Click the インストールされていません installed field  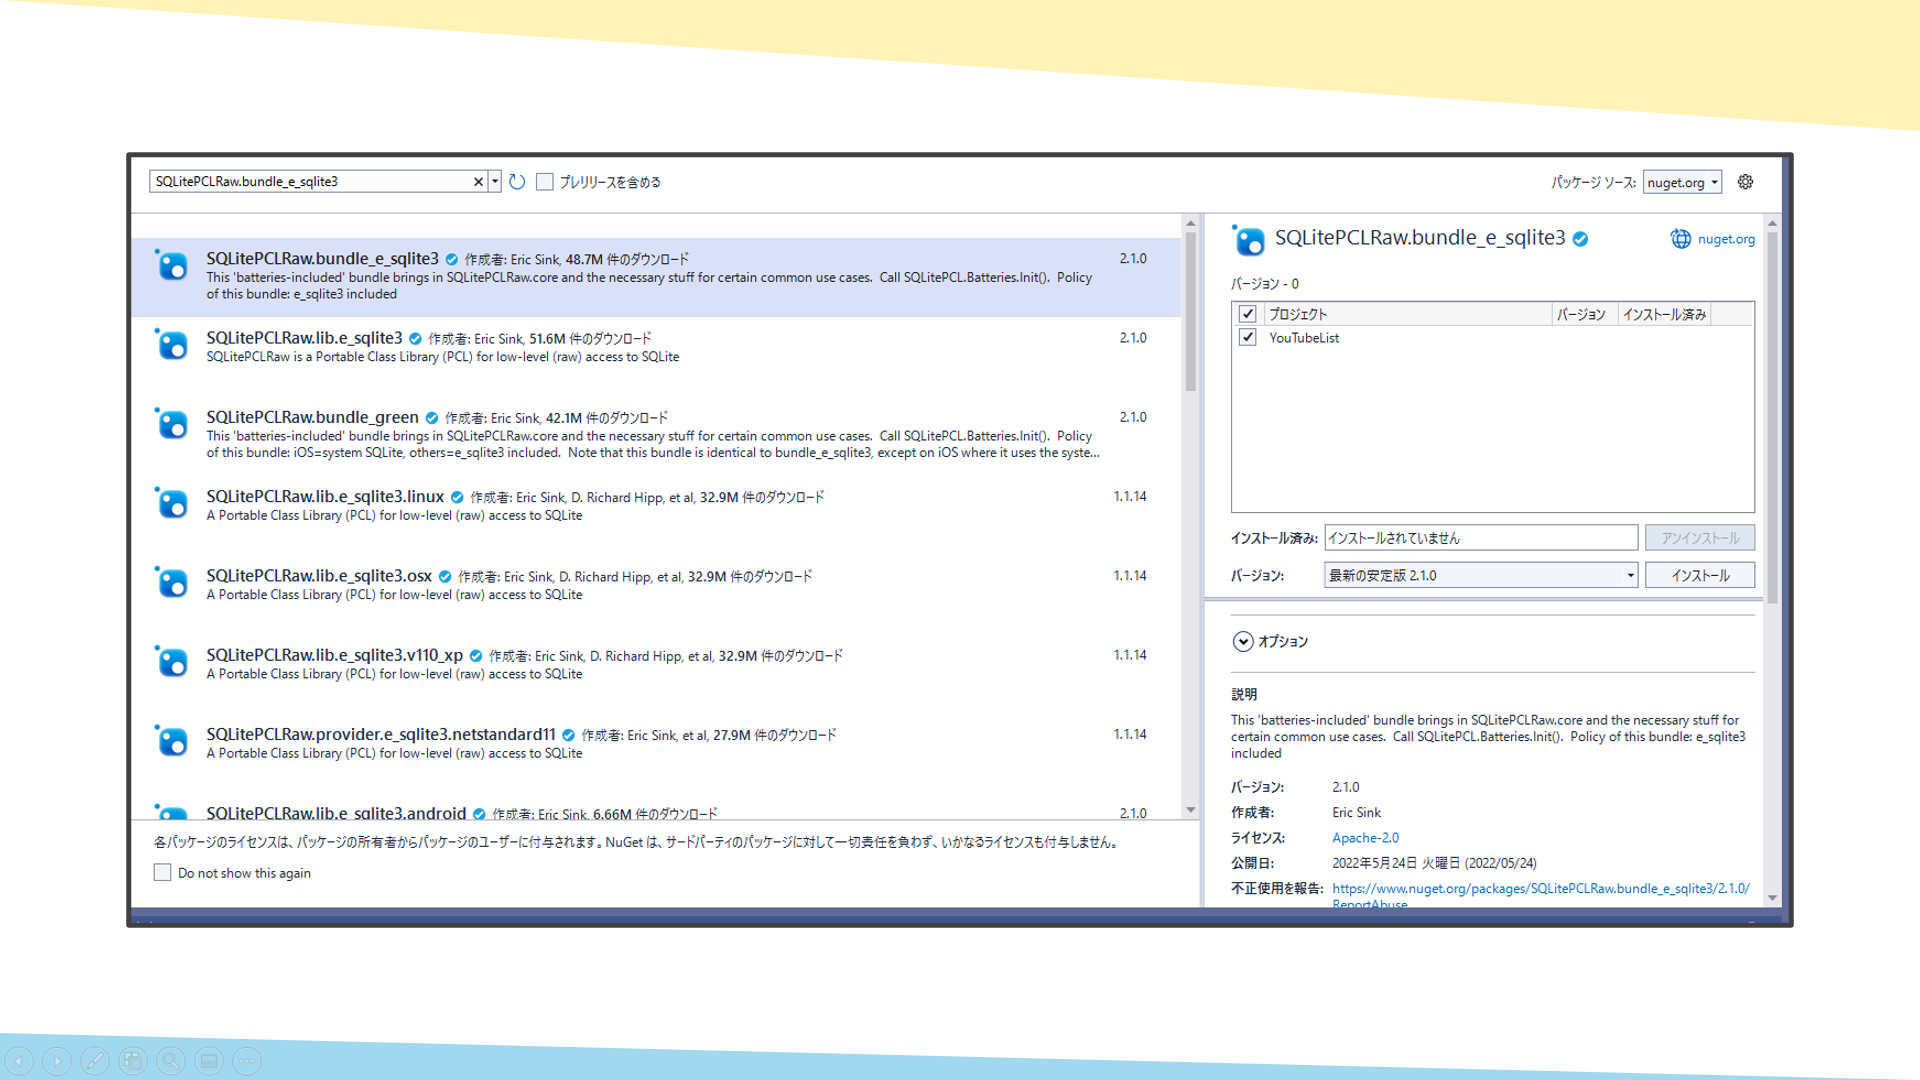tap(1481, 538)
